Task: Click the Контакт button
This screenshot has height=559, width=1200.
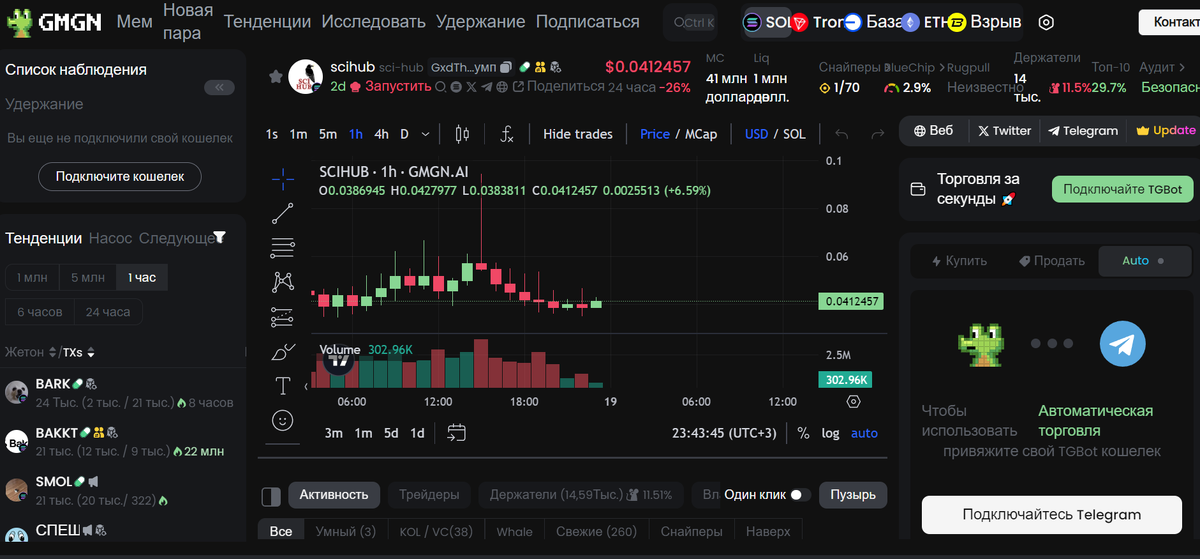Action: [1168, 22]
